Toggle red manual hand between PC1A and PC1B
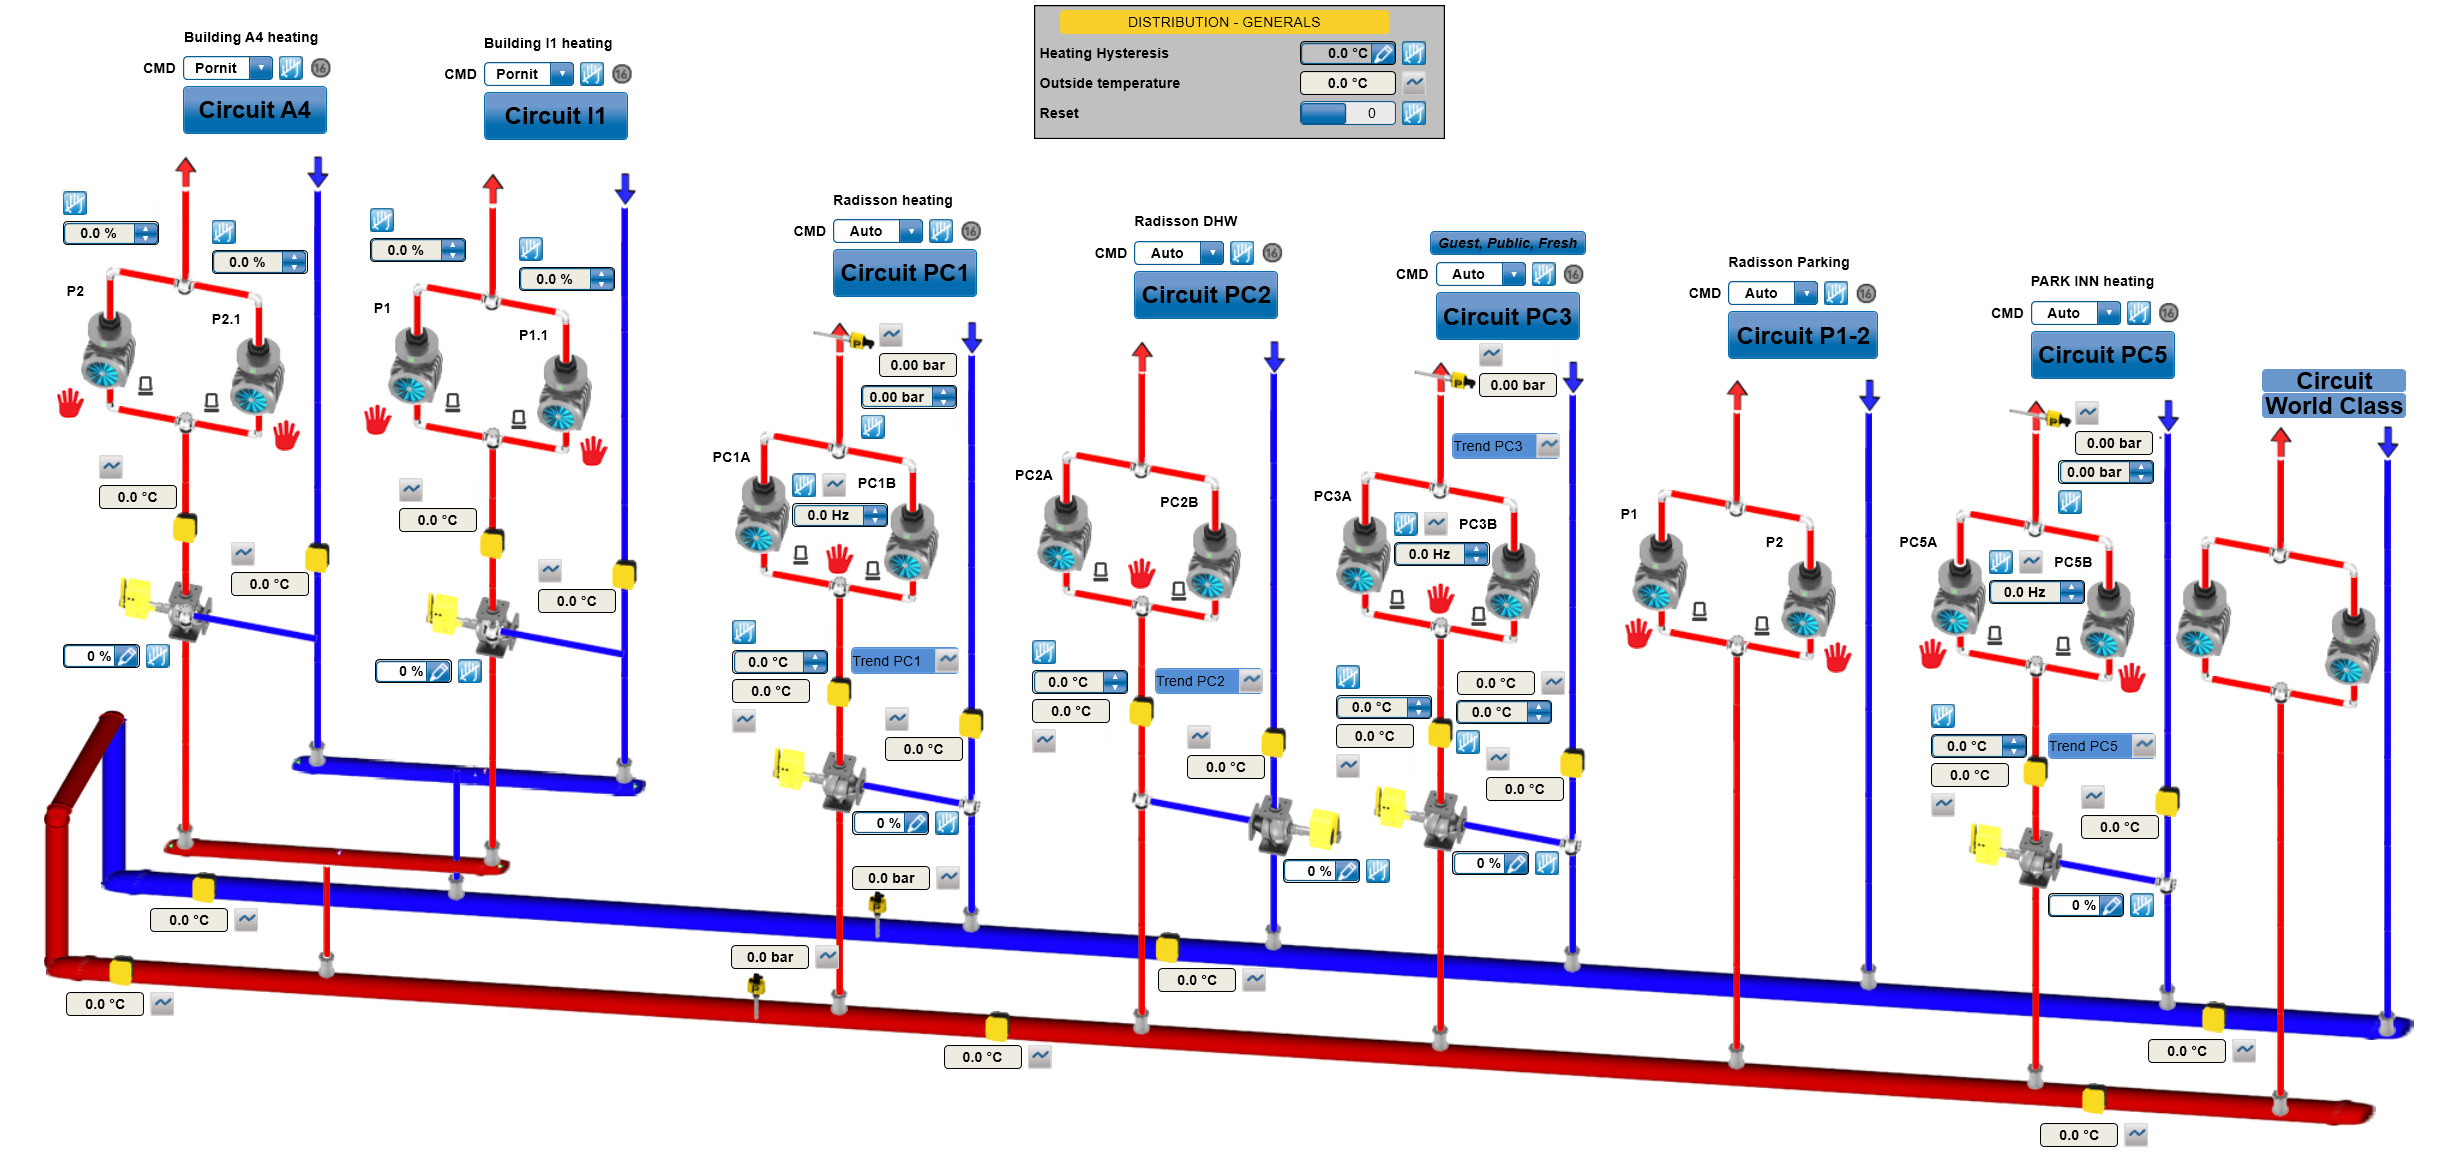Screen dimensions: 2437x1159 [839, 557]
